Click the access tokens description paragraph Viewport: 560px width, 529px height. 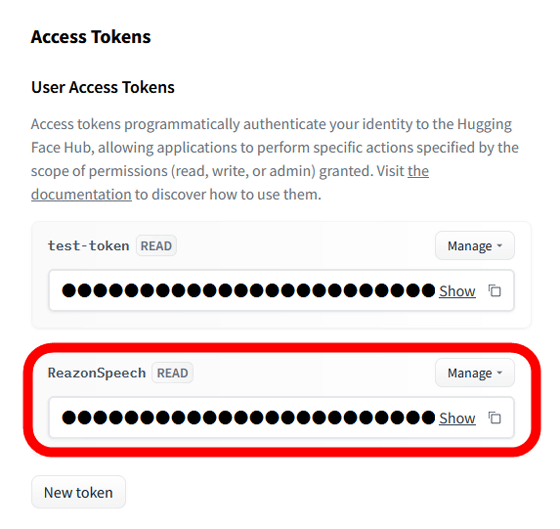(x=275, y=159)
